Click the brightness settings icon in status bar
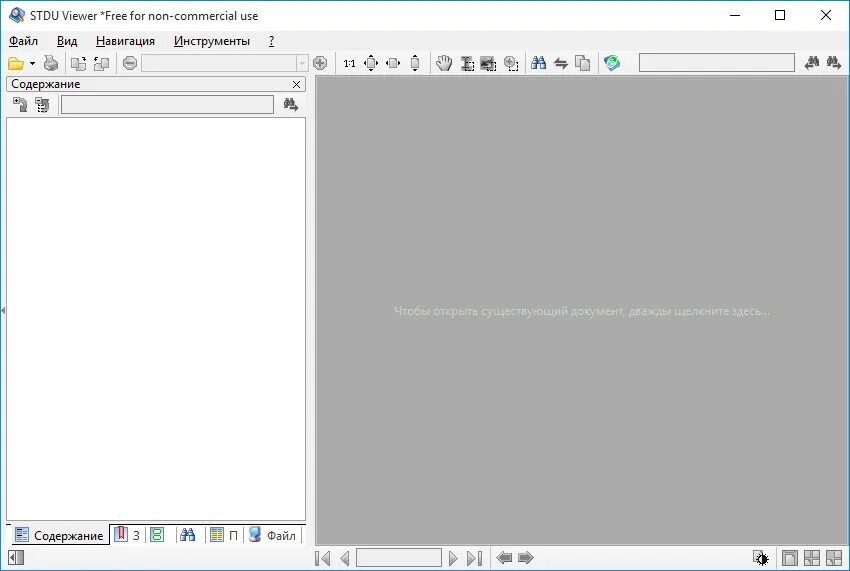The image size is (850, 571). click(761, 558)
